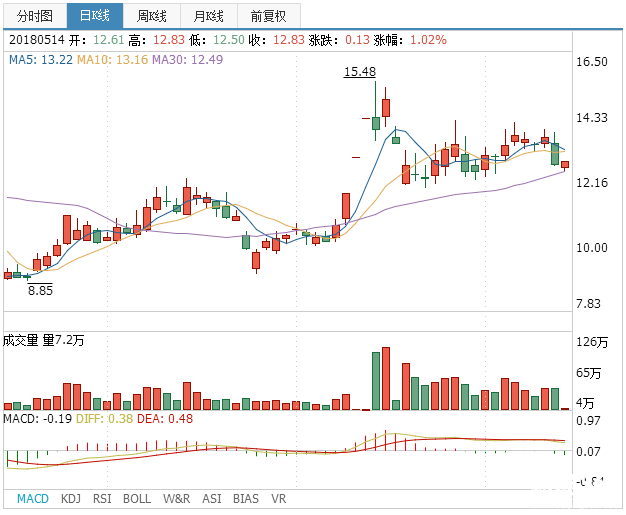Show the BIAS indicator

[246, 499]
